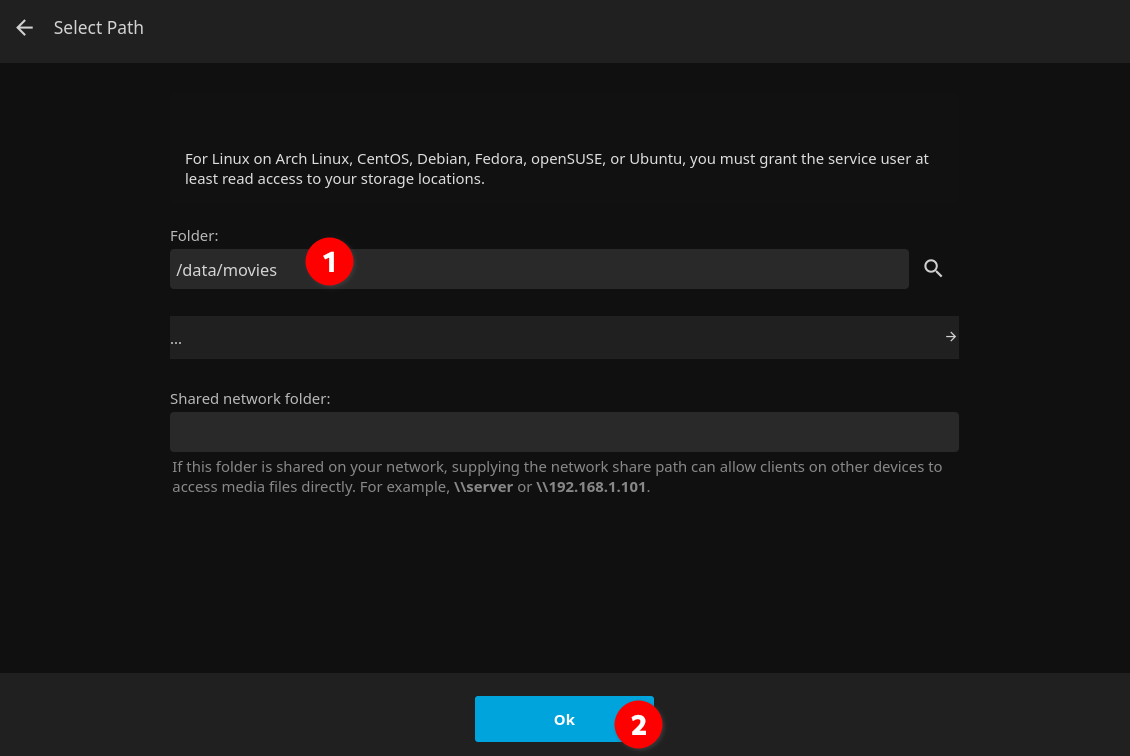Image resolution: width=1130 pixels, height=756 pixels.
Task: Click the network share path help description
Action: click(557, 476)
